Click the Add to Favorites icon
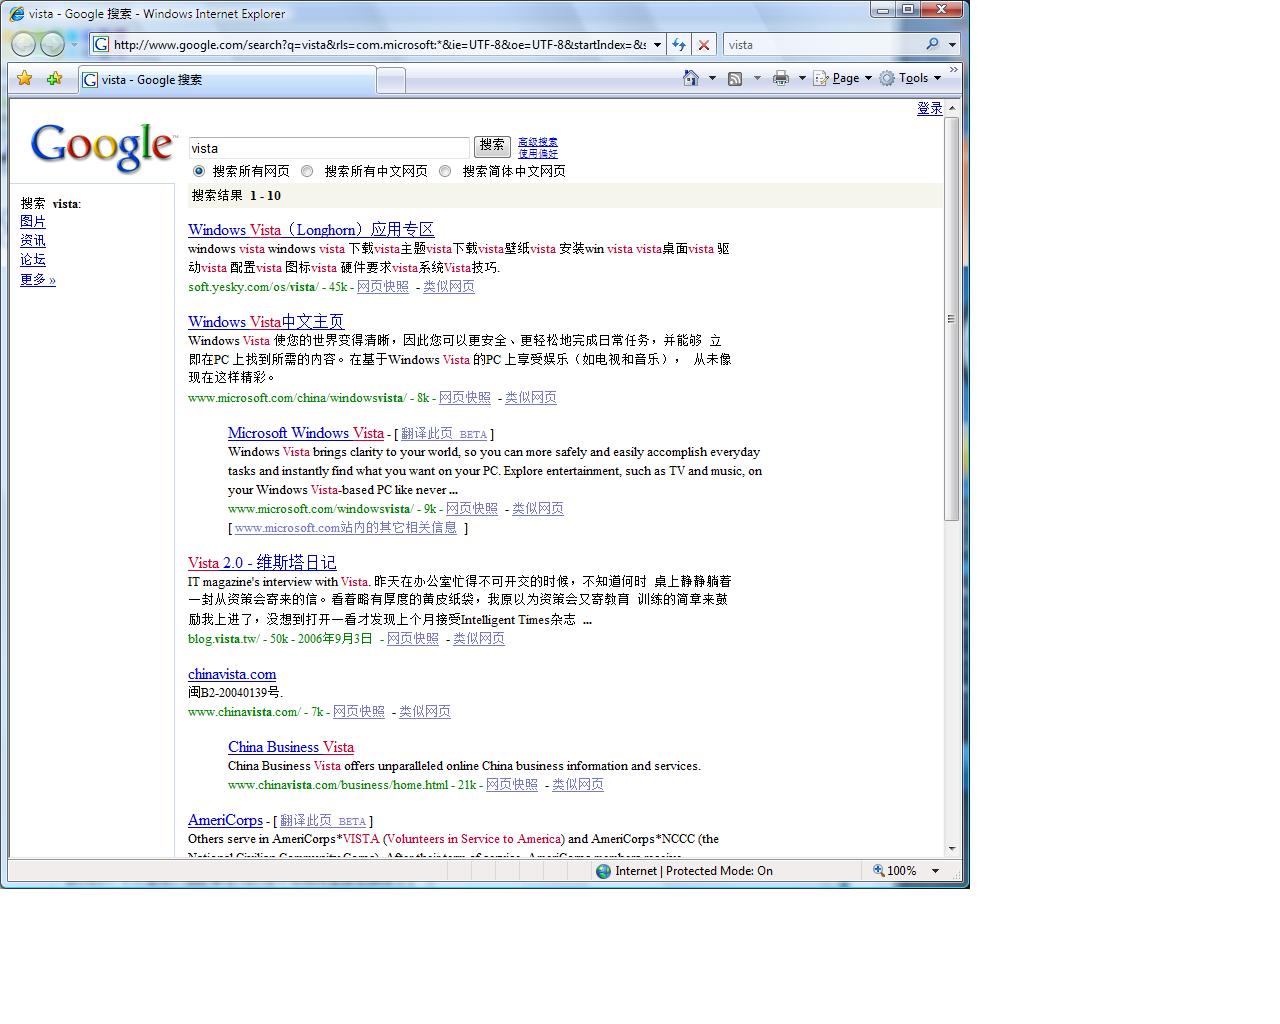This screenshot has height=1024, width=1280. click(54, 78)
